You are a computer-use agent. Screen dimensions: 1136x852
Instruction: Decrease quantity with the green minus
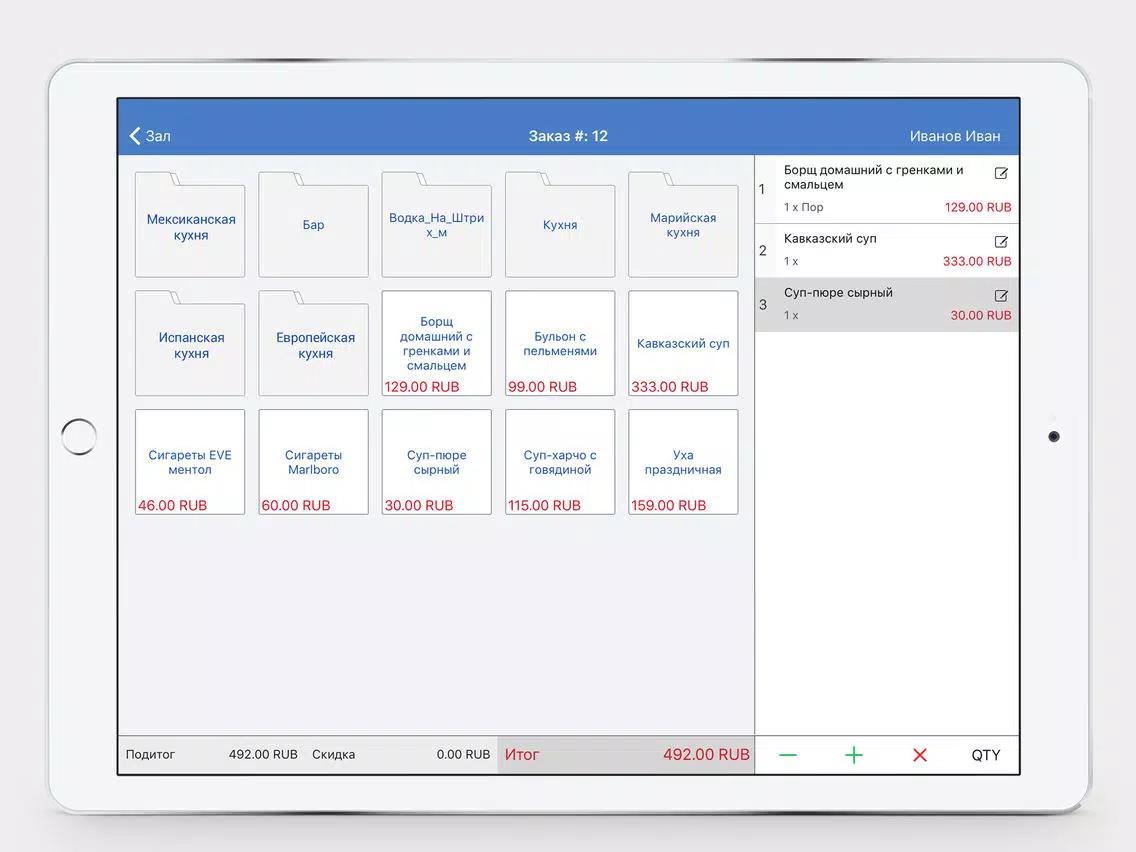pos(788,755)
